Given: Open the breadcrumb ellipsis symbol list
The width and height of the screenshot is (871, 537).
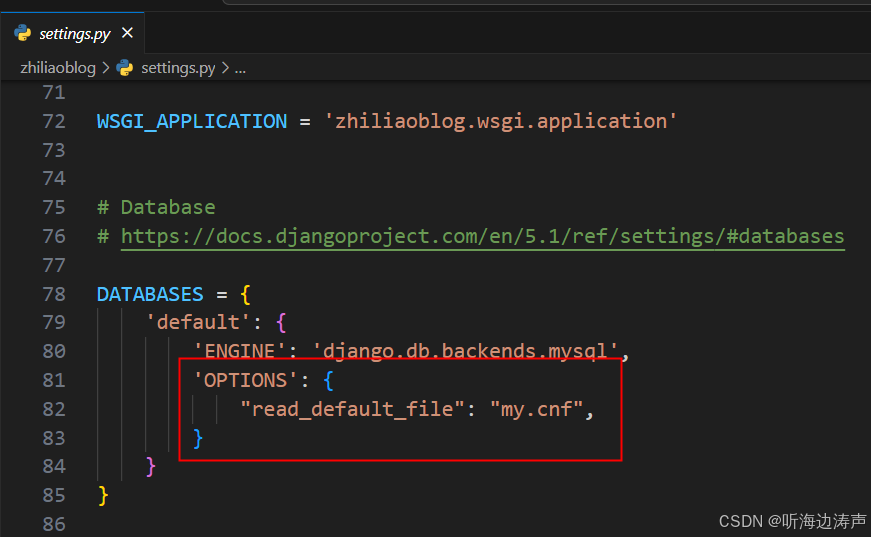Looking at the screenshot, I should [x=240, y=69].
